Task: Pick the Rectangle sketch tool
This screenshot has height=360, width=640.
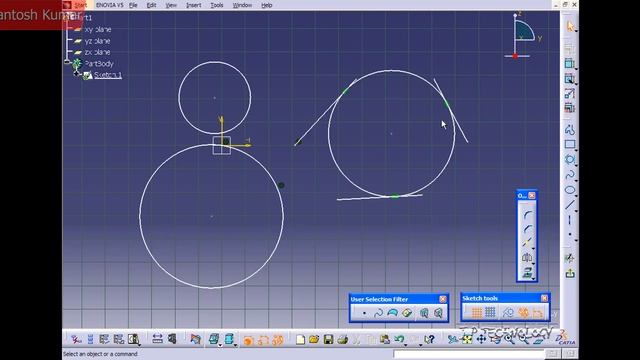Action: coord(570,144)
